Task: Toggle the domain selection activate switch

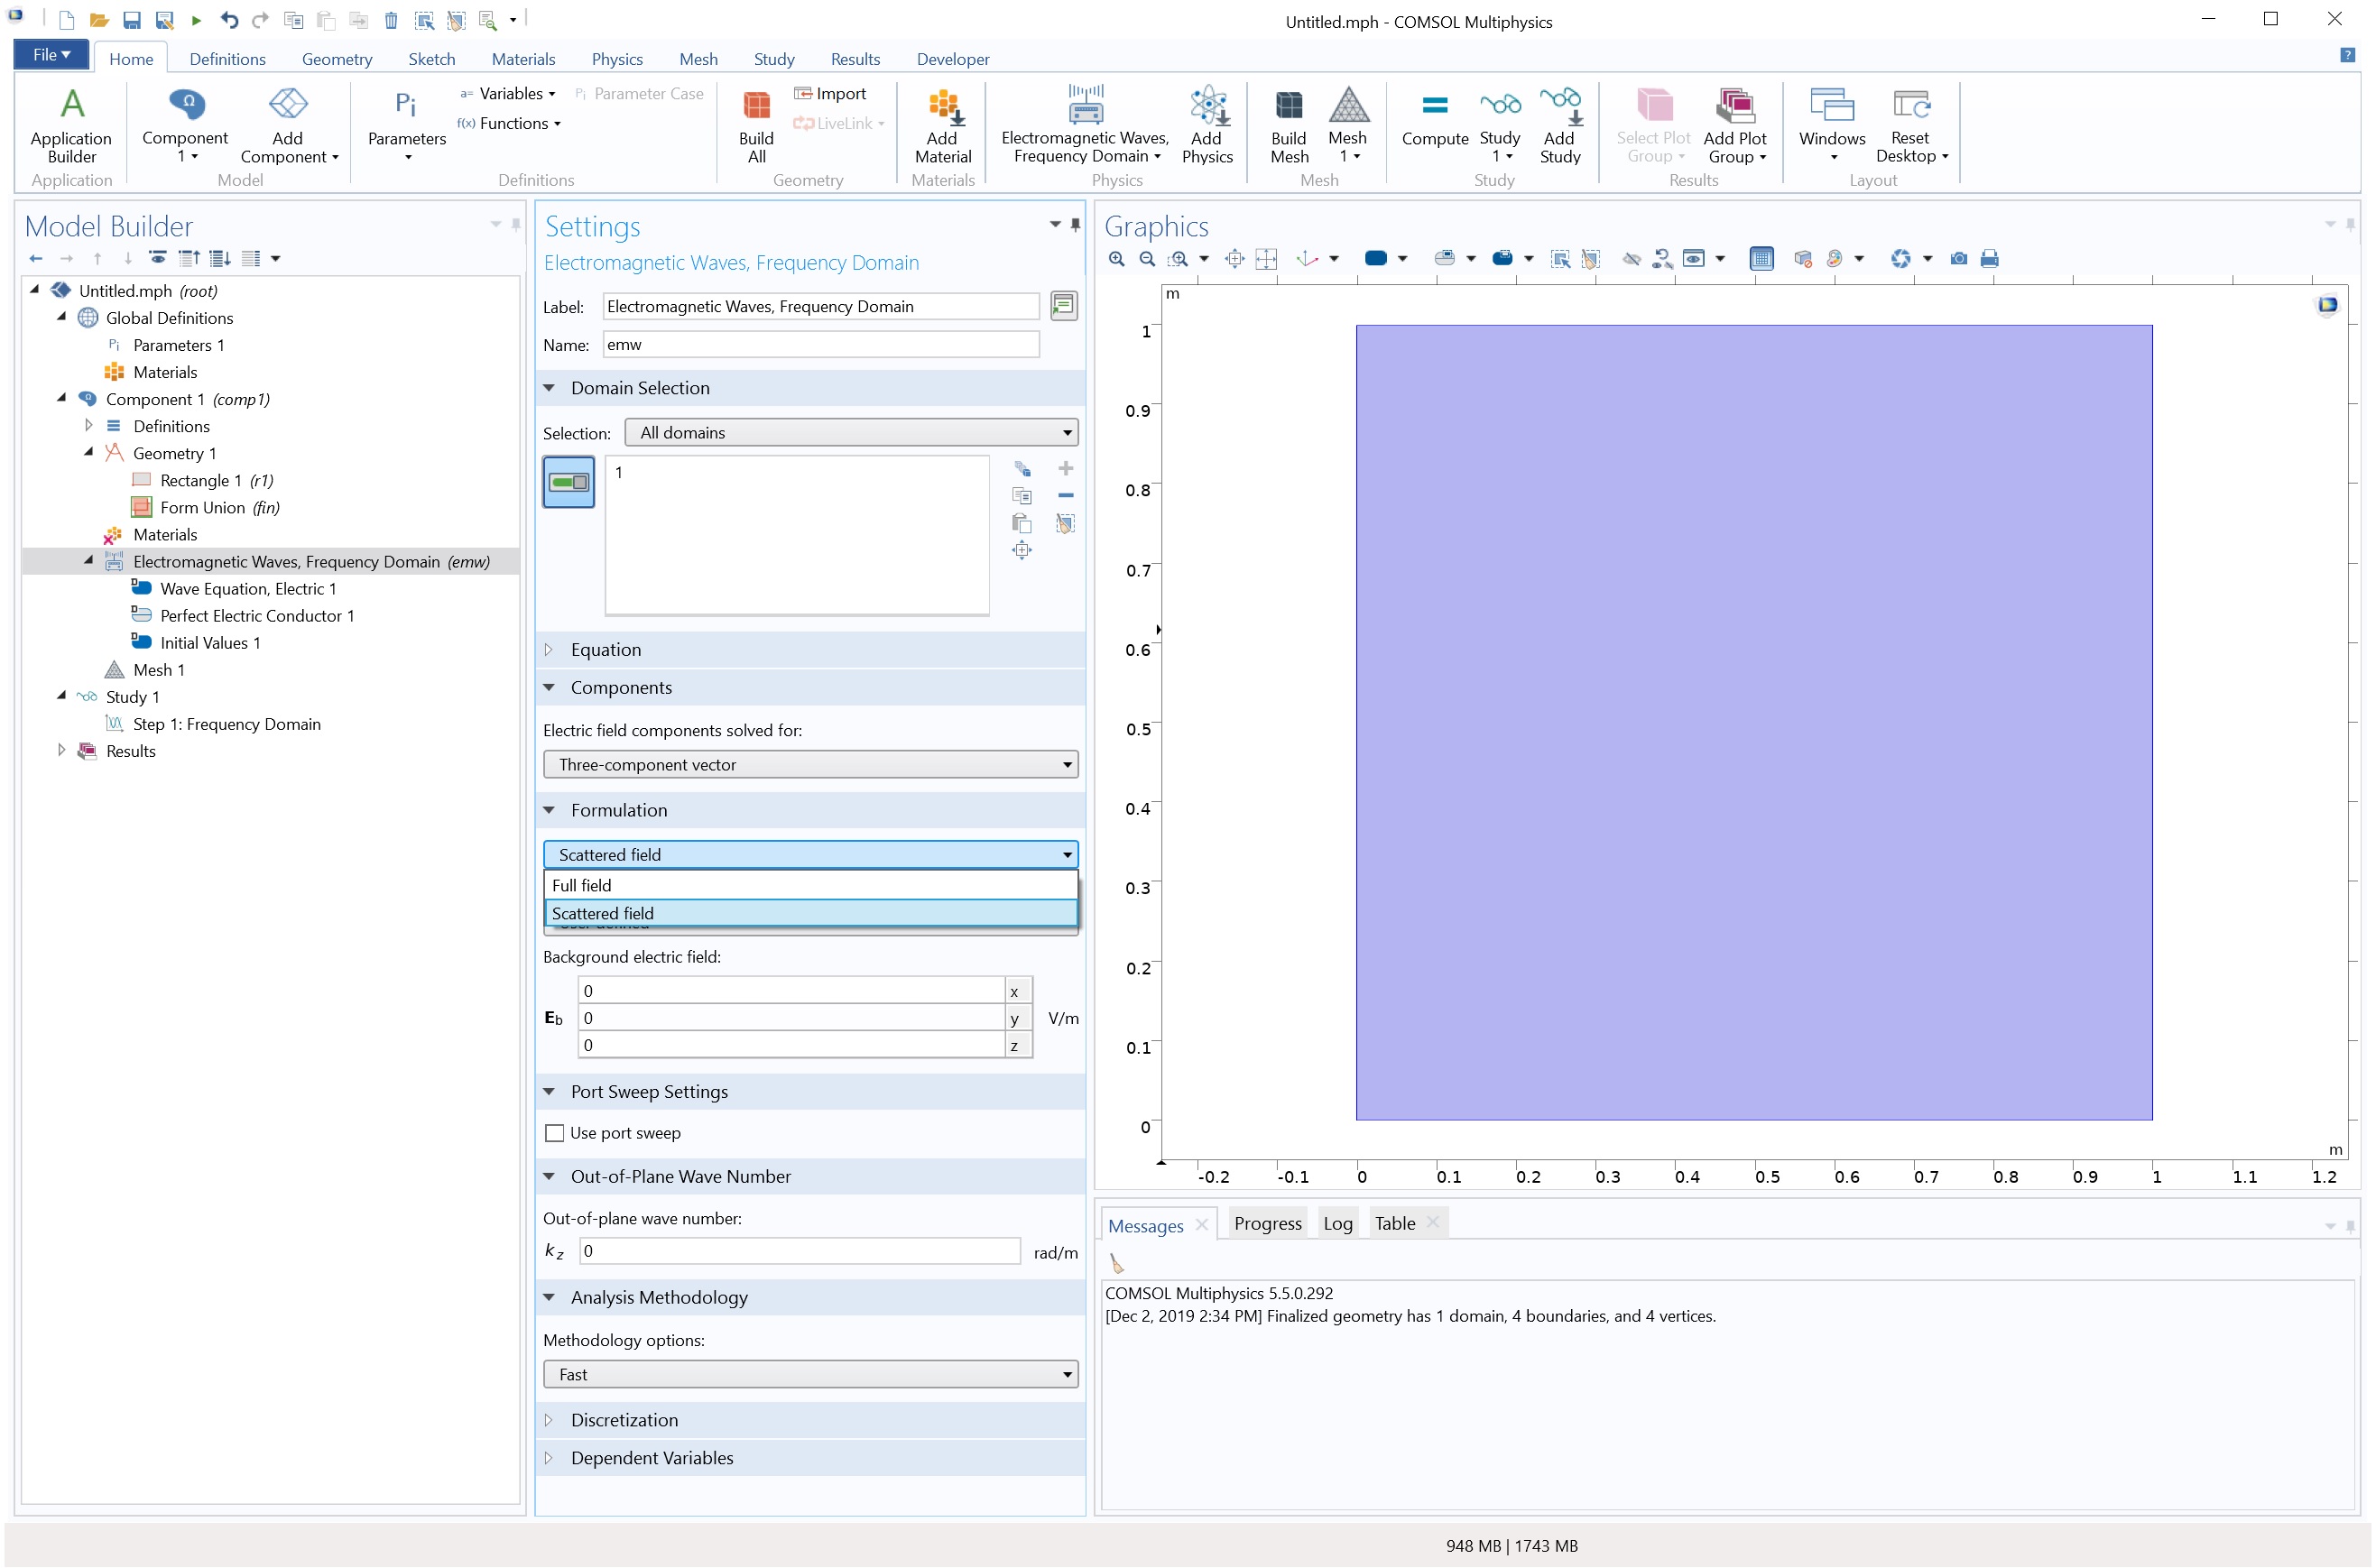Action: click(569, 482)
